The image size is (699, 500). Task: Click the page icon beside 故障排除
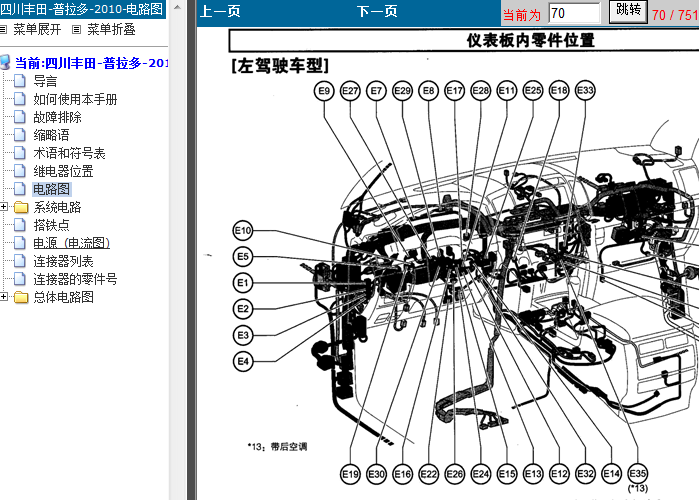[20, 117]
